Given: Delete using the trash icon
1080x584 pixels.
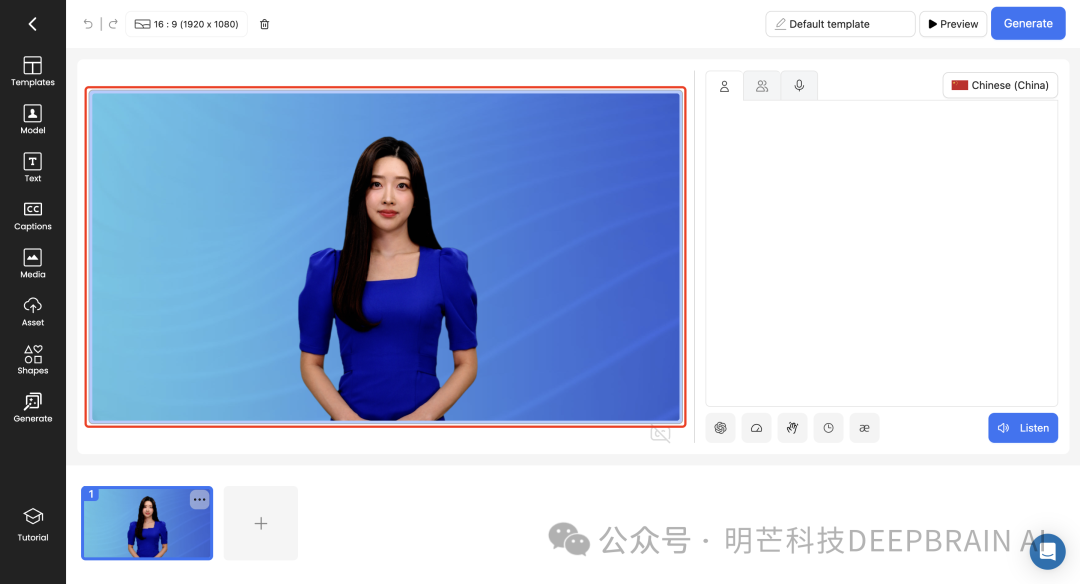Looking at the screenshot, I should pos(264,24).
